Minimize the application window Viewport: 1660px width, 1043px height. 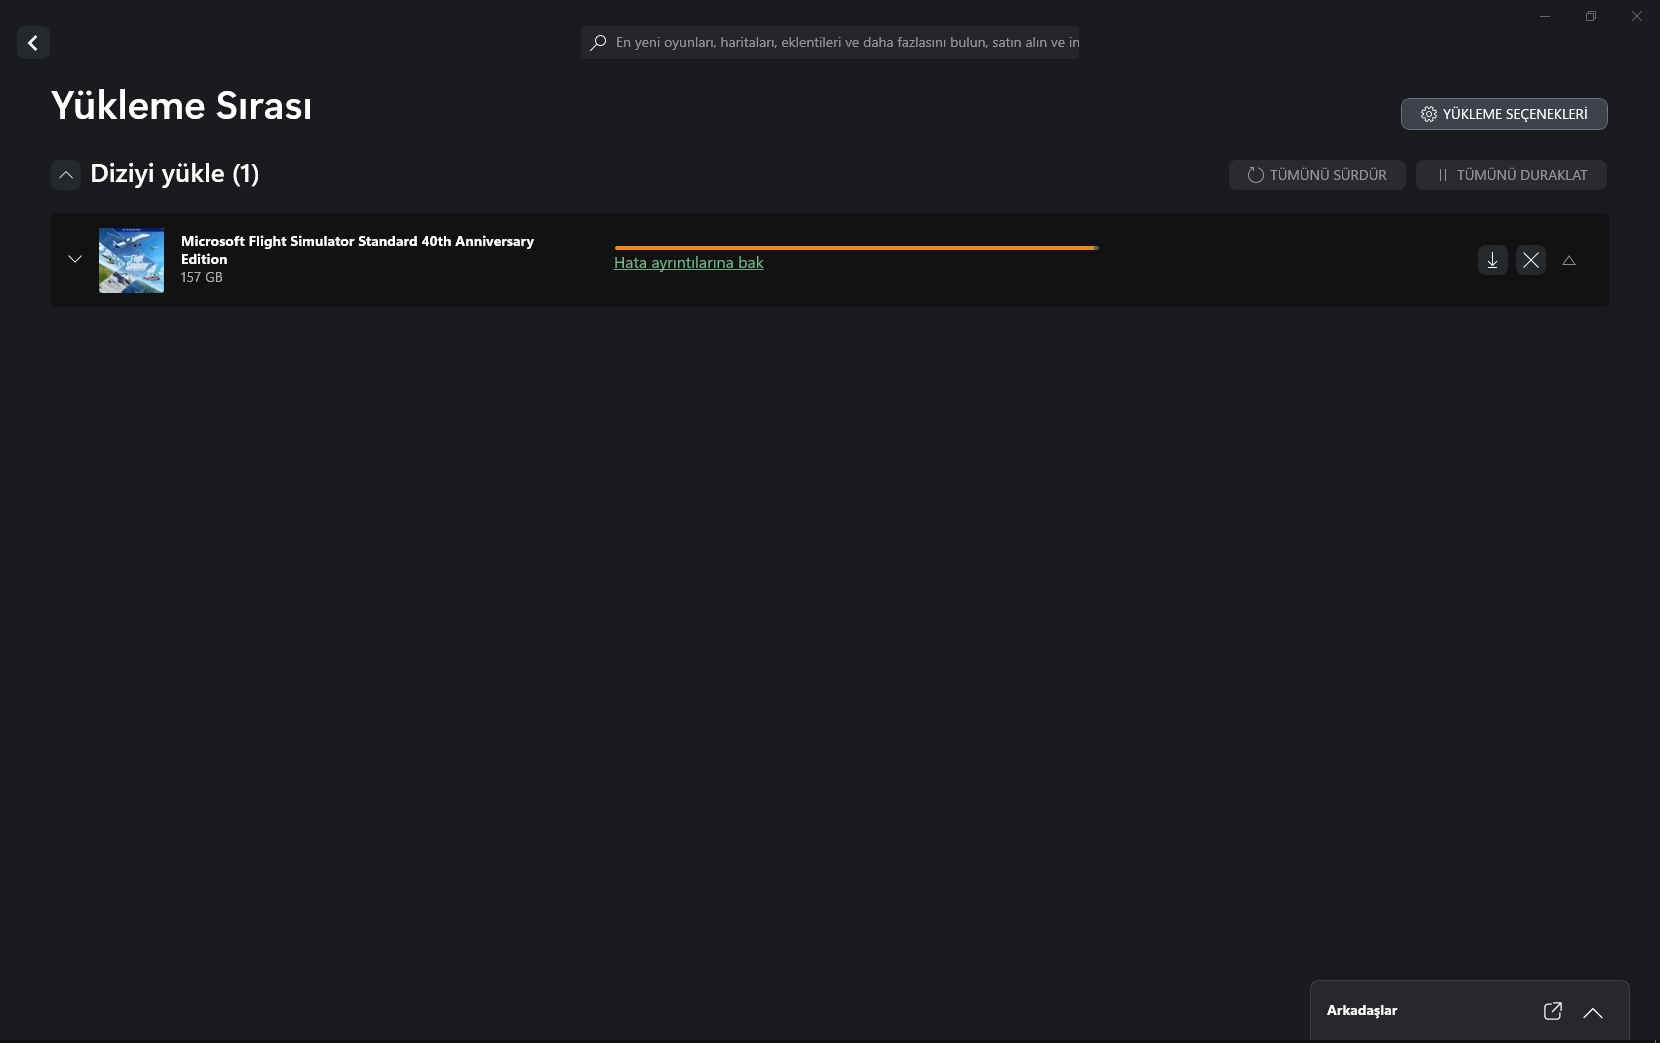point(1545,16)
